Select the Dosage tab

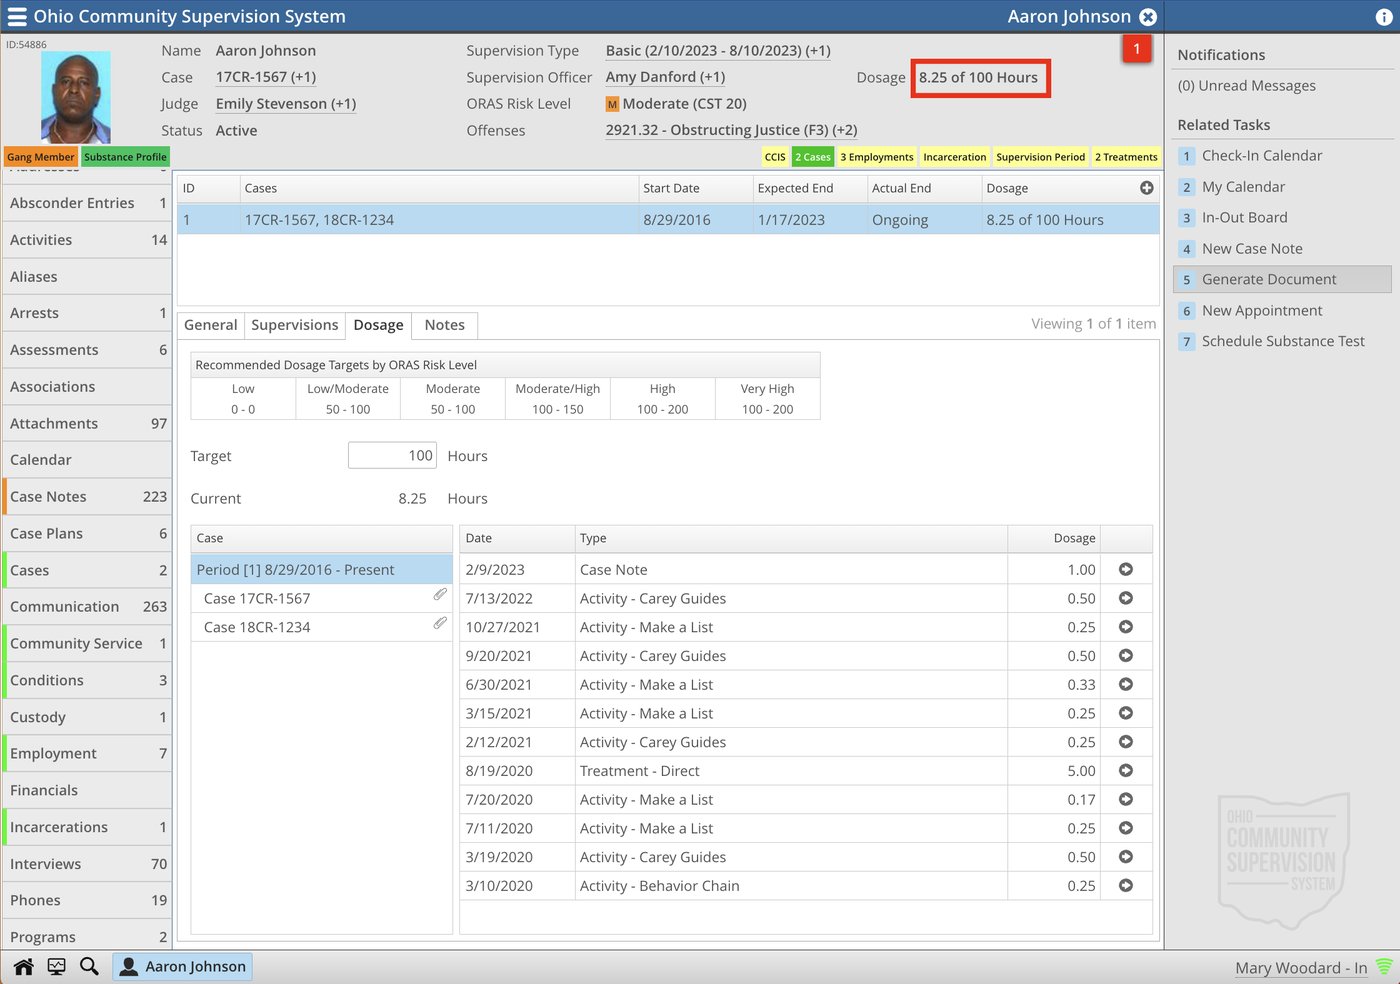[378, 325]
